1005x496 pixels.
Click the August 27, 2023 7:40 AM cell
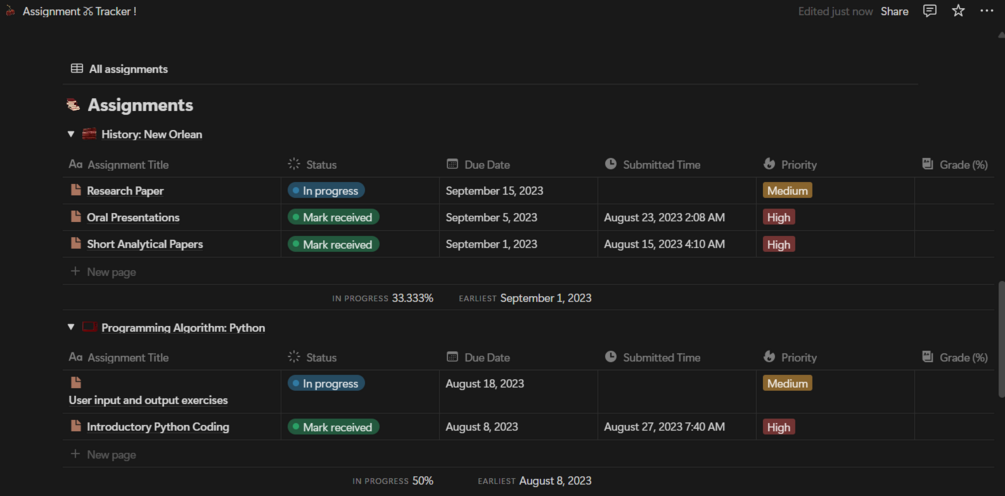677,427
